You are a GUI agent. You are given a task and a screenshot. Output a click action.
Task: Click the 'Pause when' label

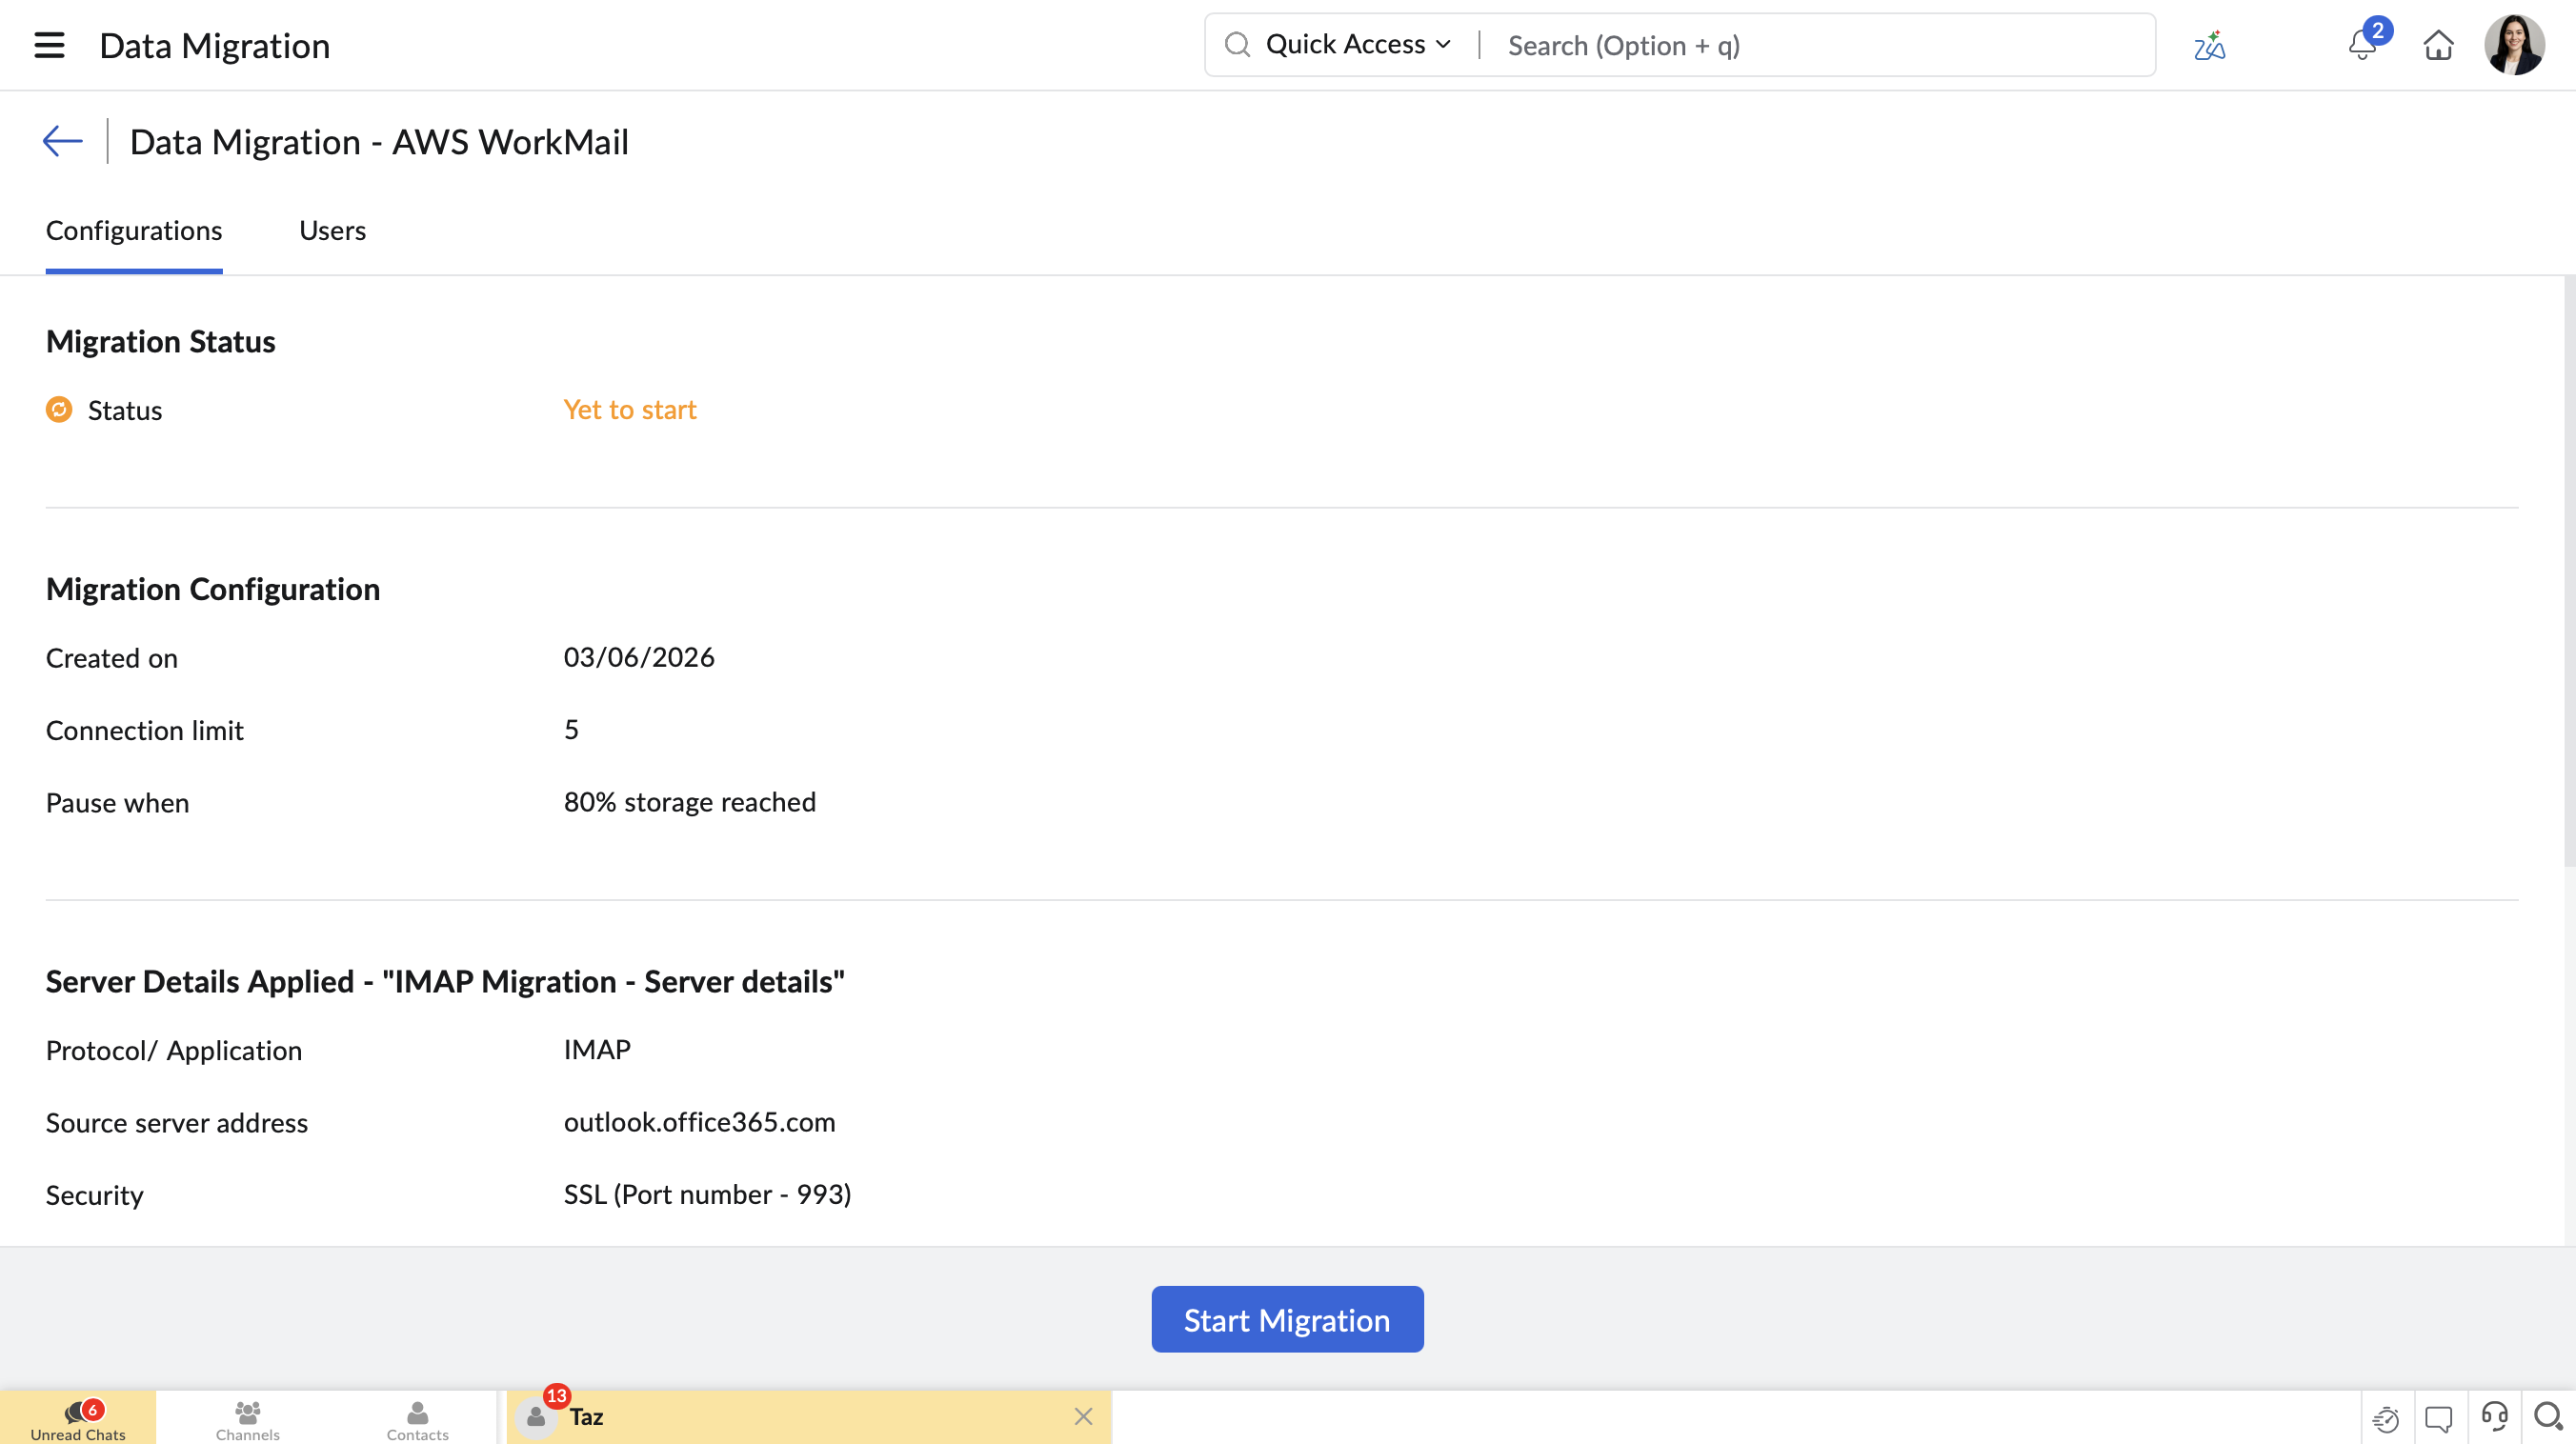point(118,803)
